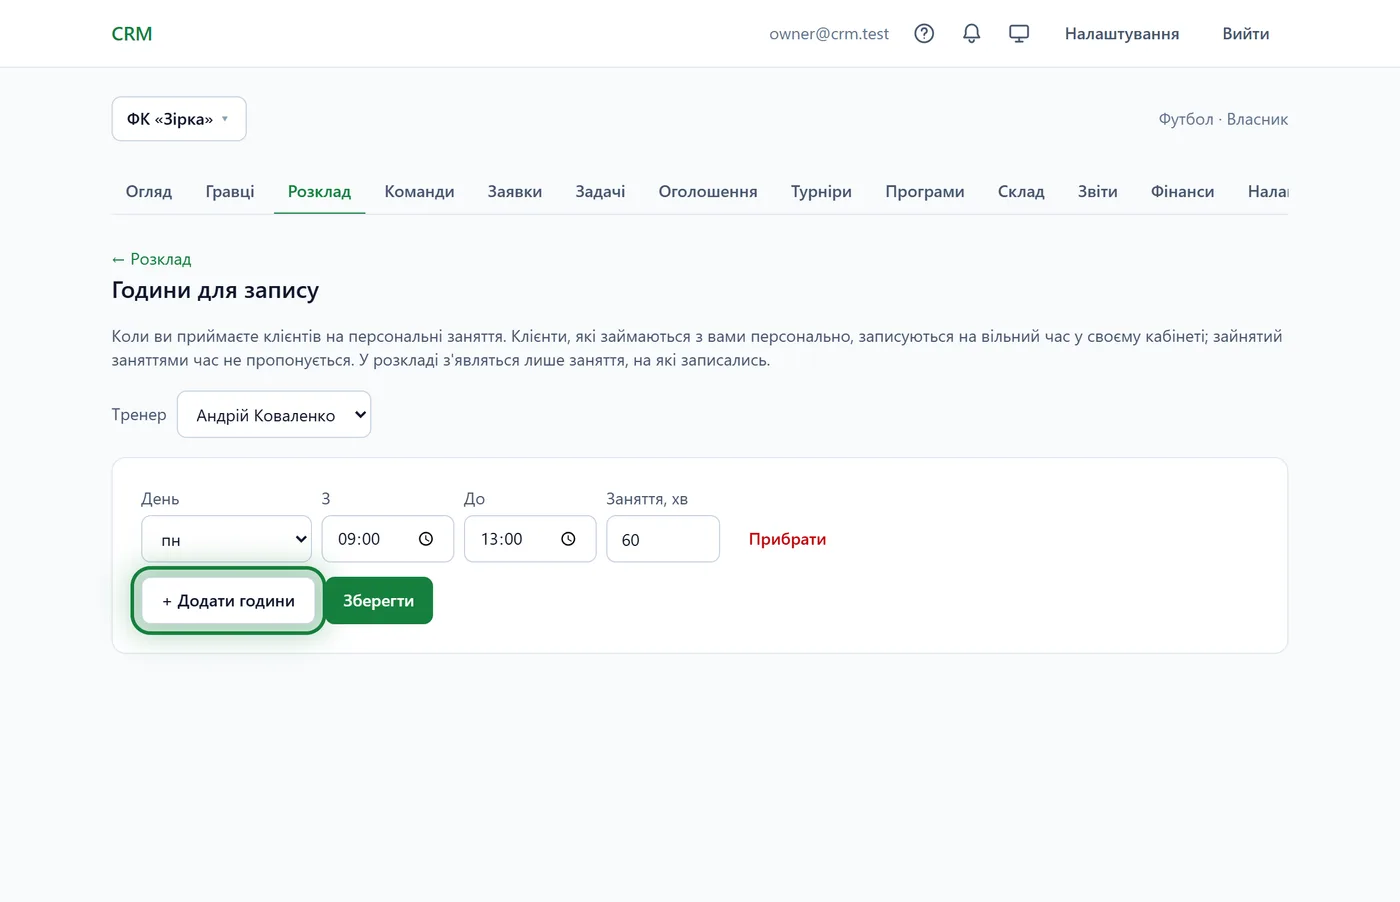1400x902 pixels.
Task: Open the Задачі tab
Action: coord(600,191)
